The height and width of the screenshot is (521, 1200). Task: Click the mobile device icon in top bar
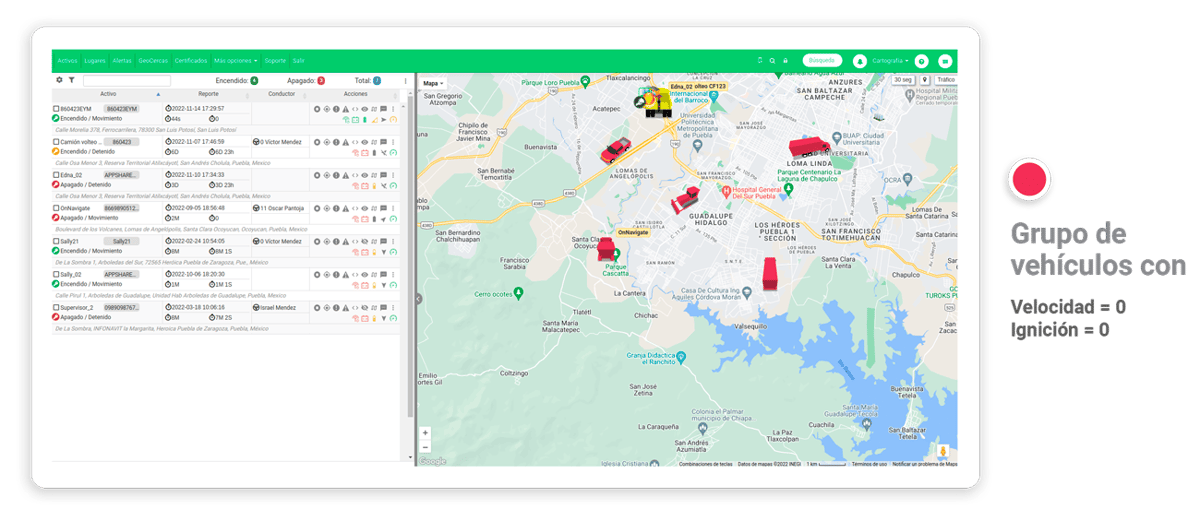[x=760, y=60]
